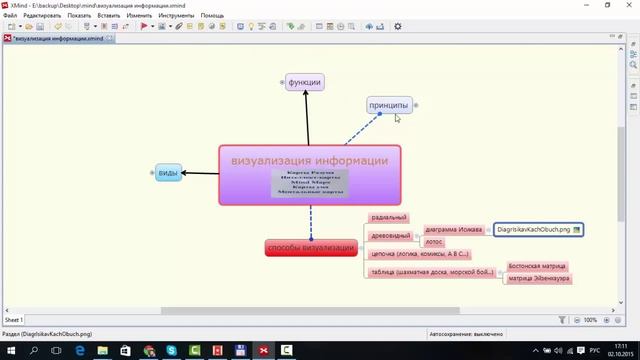640x360 pixels.
Task: Click the insert image toolbar icon
Action: point(162,27)
